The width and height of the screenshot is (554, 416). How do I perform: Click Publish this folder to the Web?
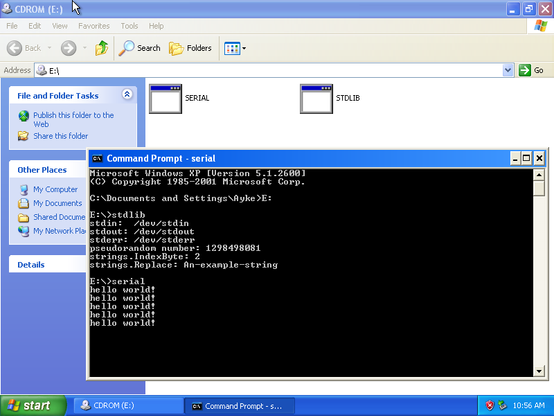pos(73,119)
